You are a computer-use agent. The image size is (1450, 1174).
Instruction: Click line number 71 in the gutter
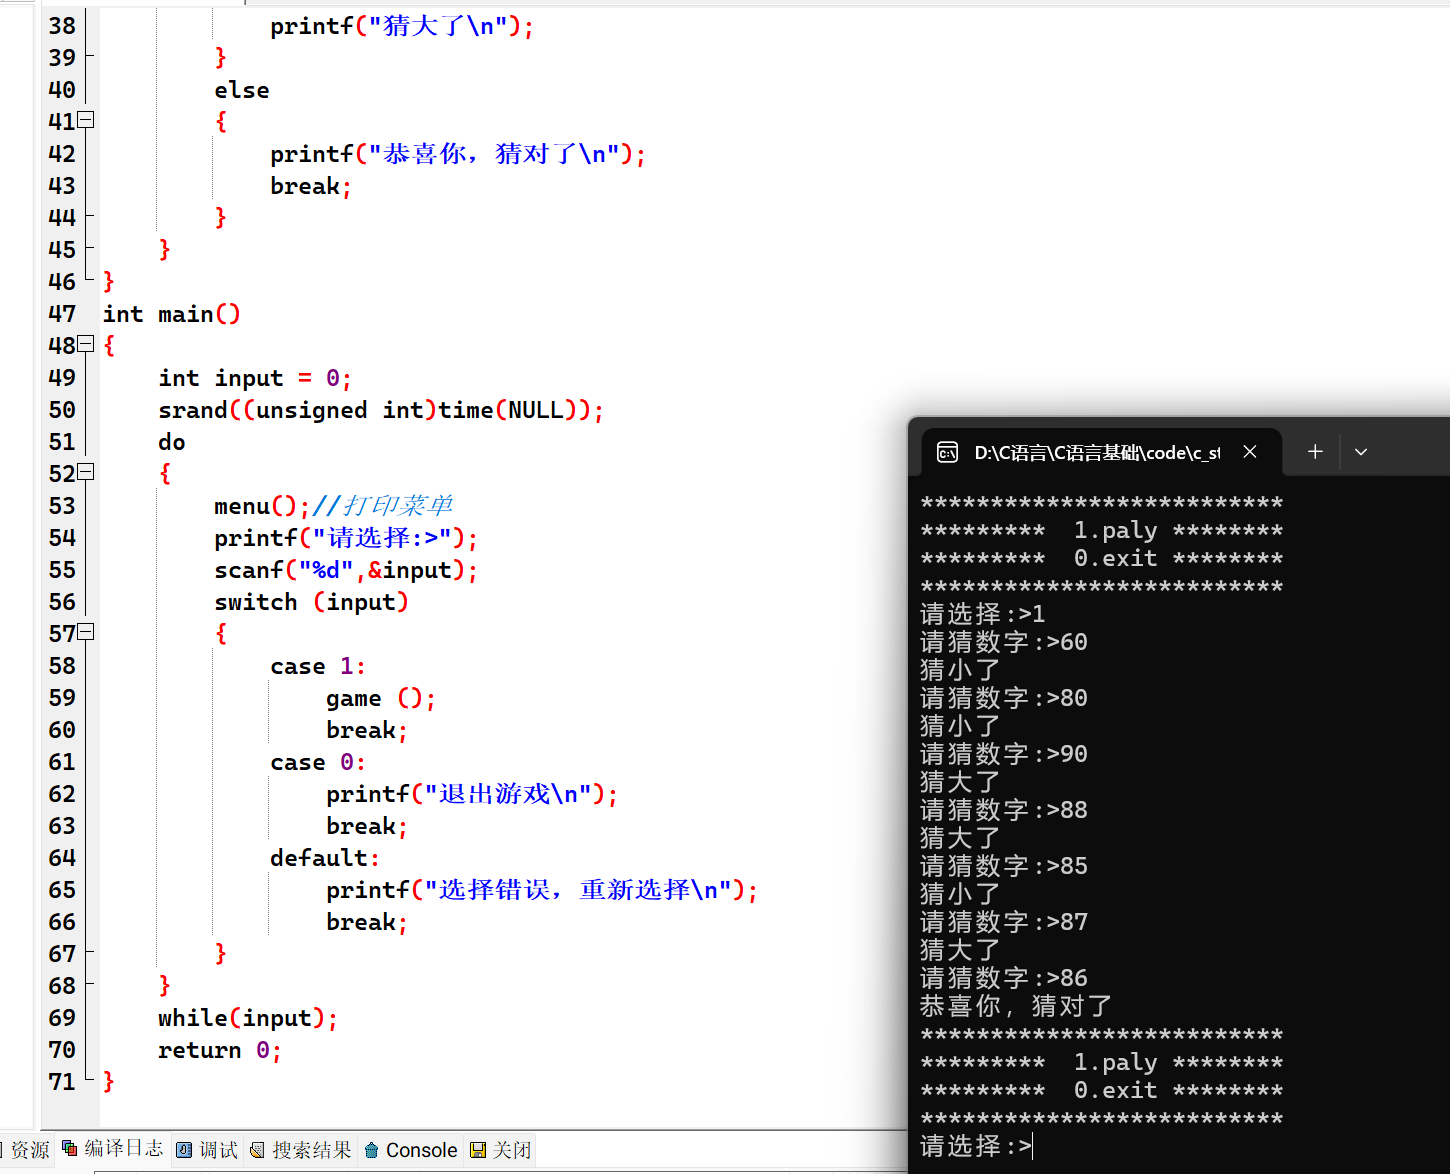click(x=62, y=1082)
